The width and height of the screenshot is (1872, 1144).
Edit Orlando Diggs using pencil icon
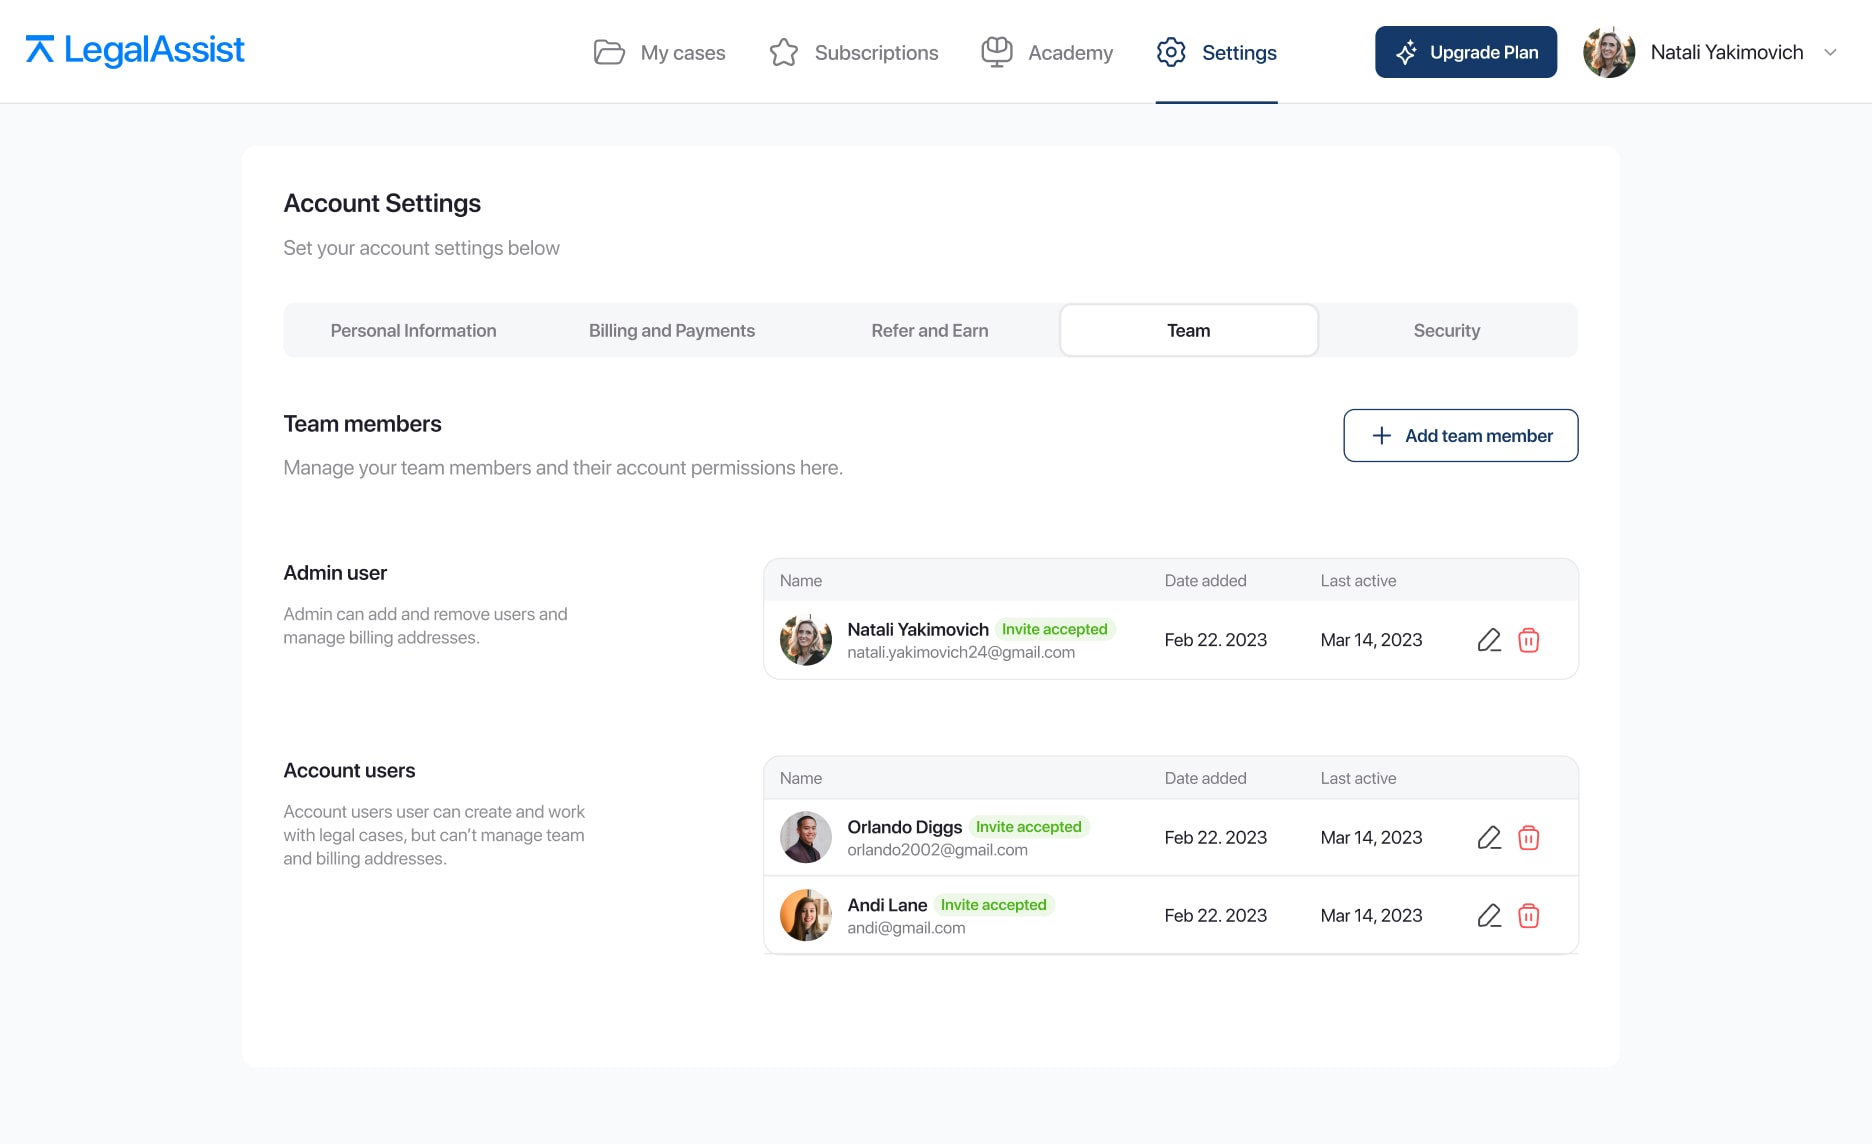pyautogui.click(x=1489, y=838)
